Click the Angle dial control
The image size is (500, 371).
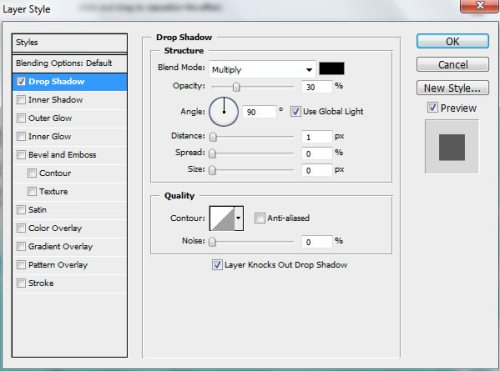[x=224, y=112]
